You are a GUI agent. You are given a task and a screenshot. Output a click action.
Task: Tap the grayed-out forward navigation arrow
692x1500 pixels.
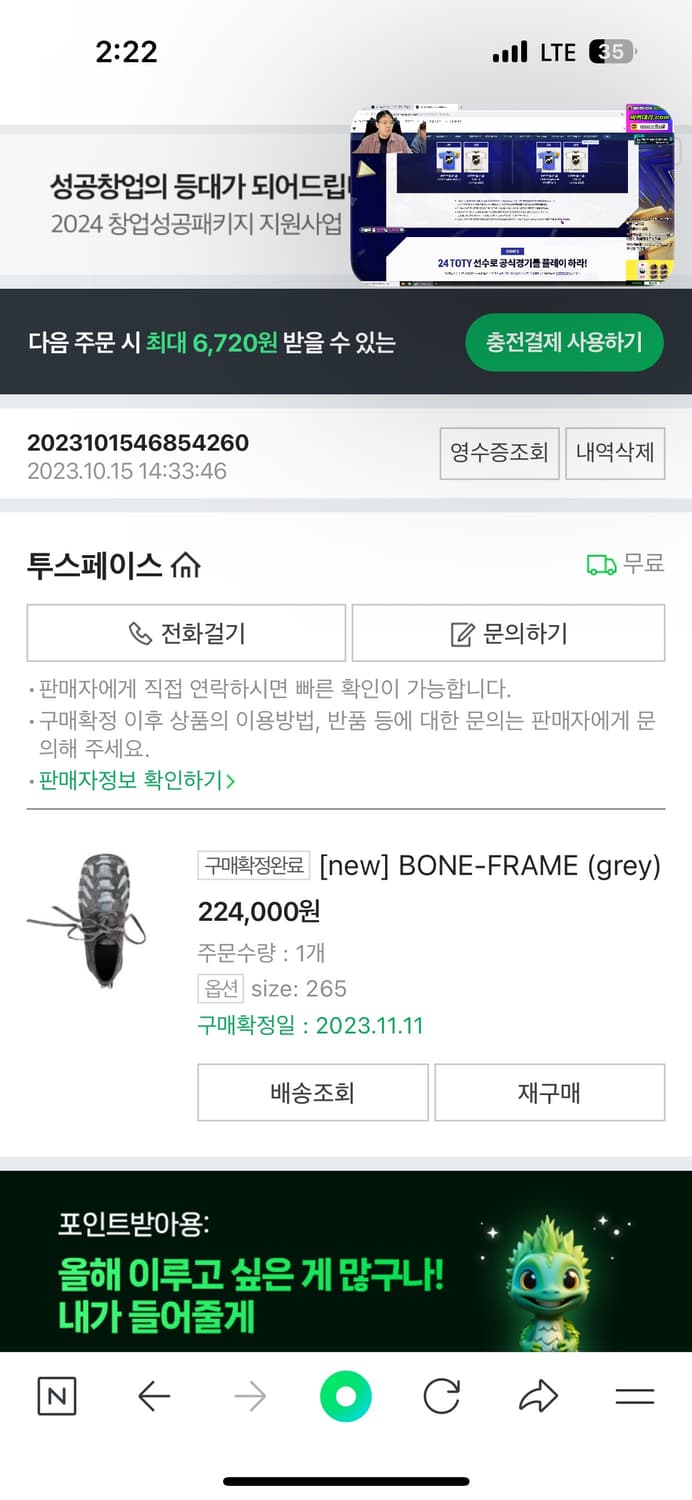[250, 1397]
